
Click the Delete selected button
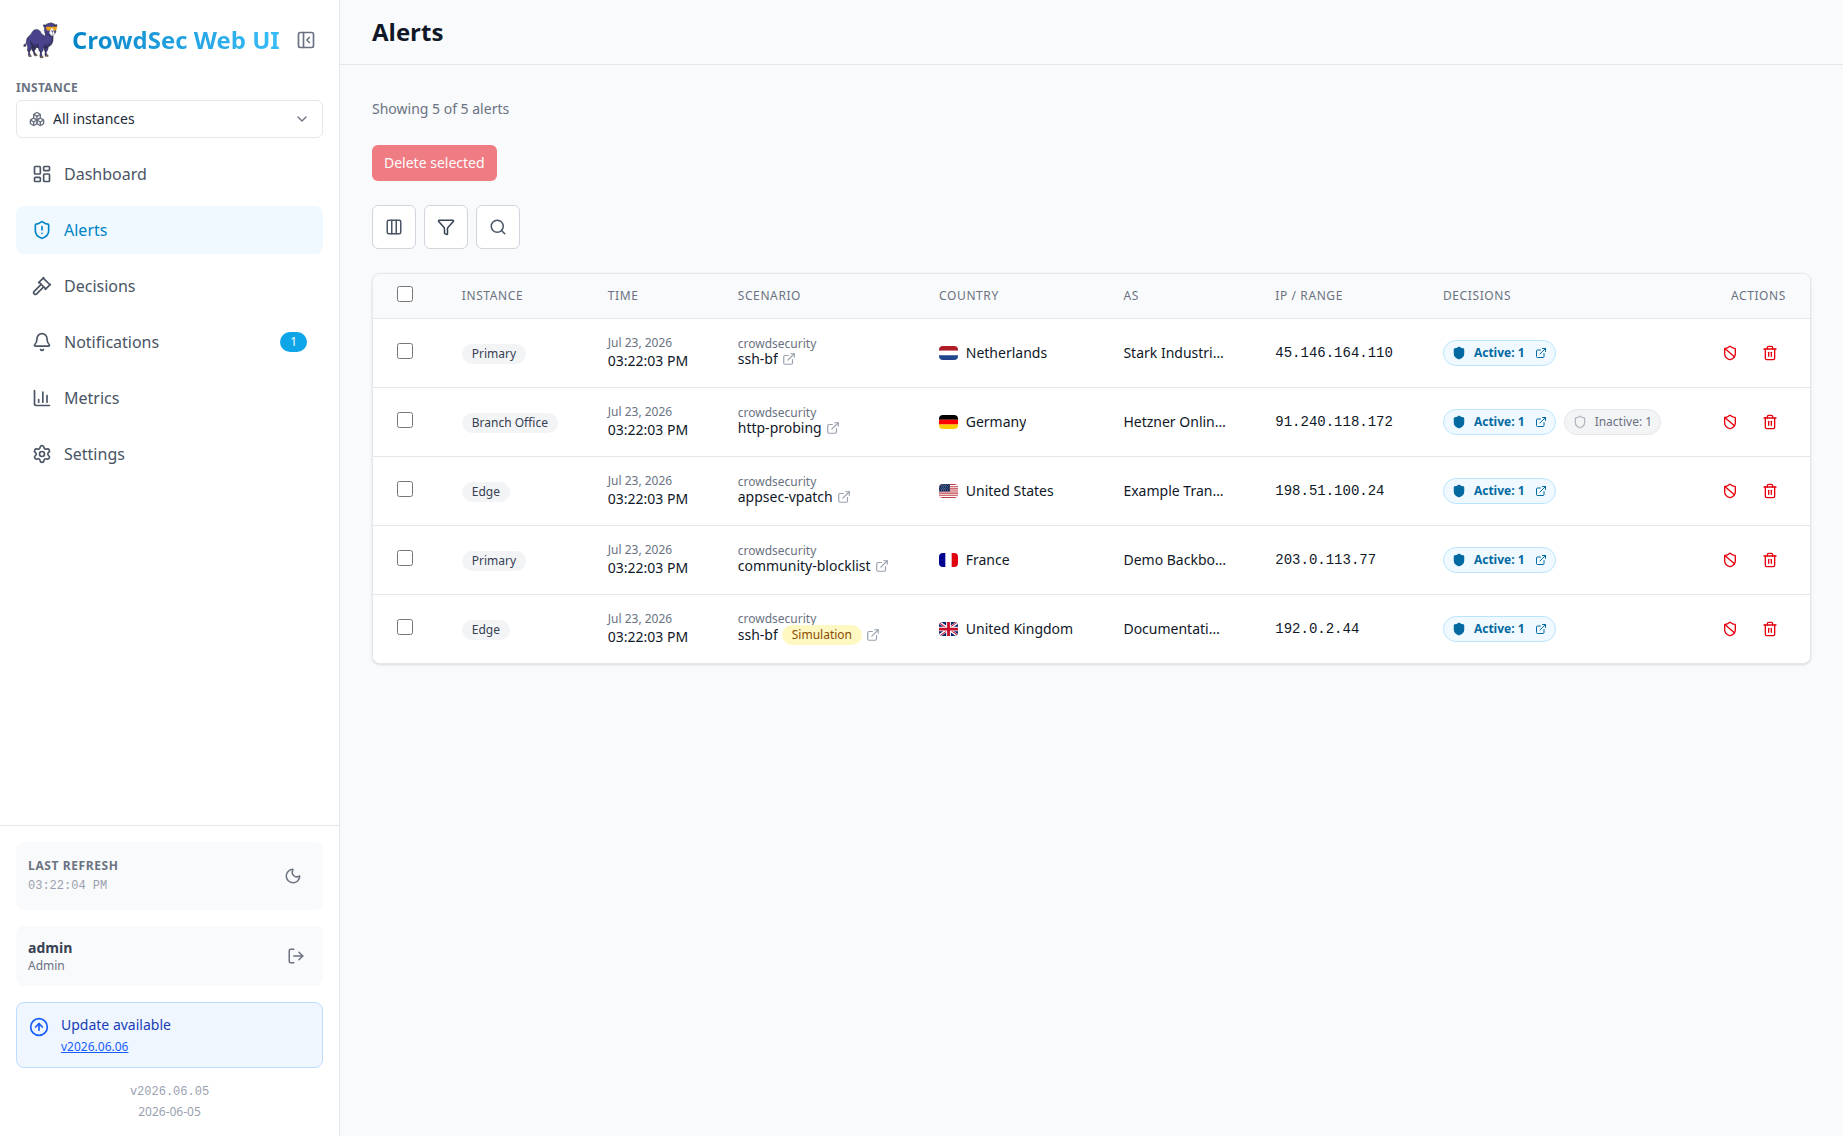(434, 163)
